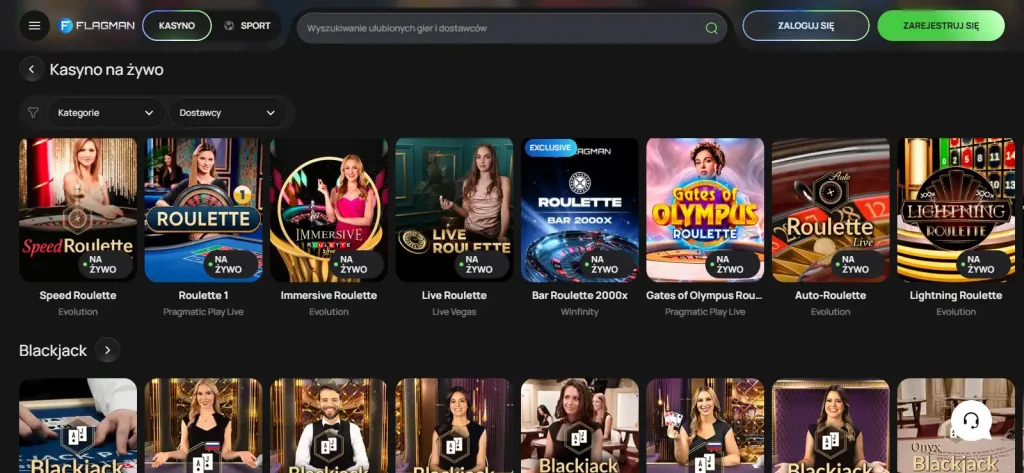Image resolution: width=1024 pixels, height=473 pixels.
Task: Click Pragmatic Play Live under Roulette 1
Action: click(x=203, y=312)
